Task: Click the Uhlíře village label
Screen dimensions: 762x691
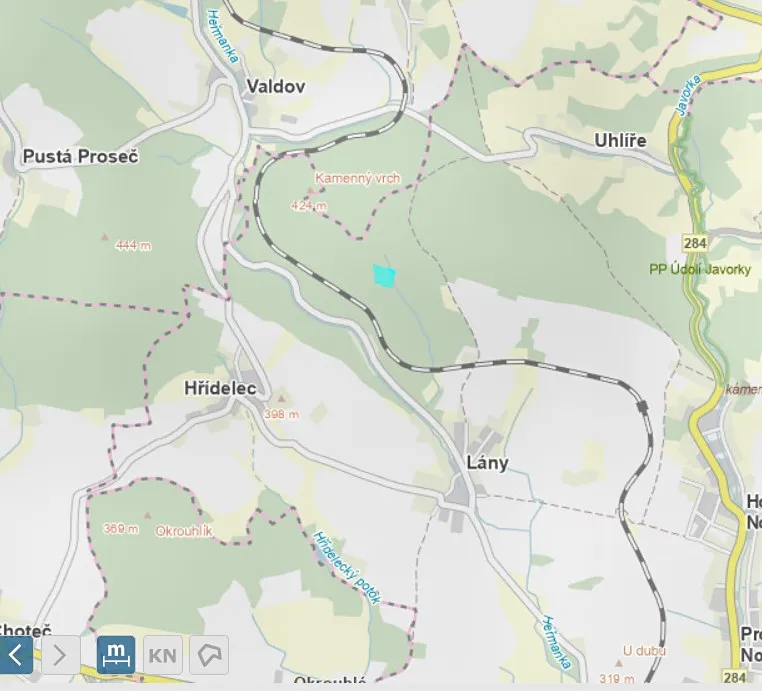Action: pos(621,141)
